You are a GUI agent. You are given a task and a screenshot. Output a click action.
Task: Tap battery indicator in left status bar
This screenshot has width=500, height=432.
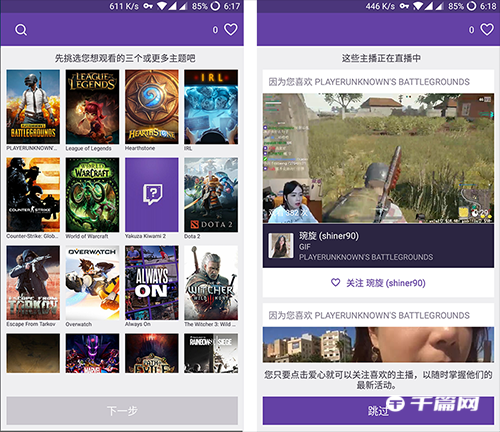[x=216, y=6]
